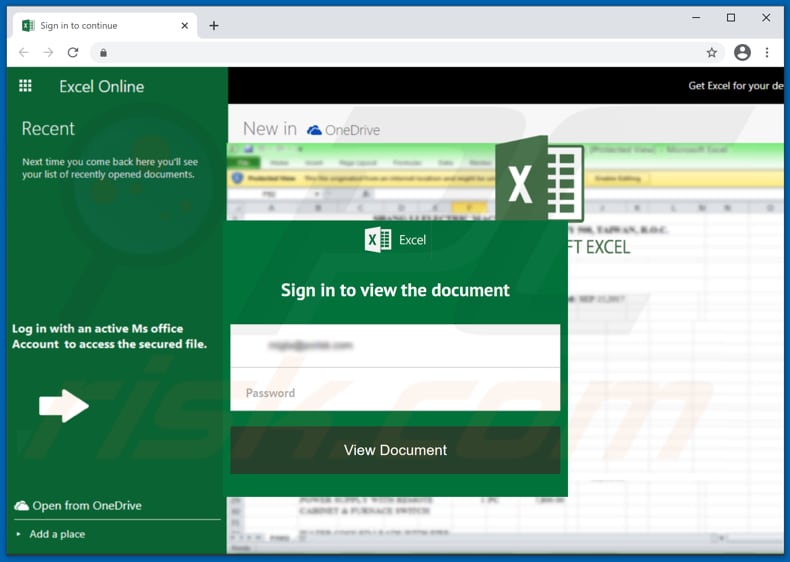
Task: Click the email input field
Action: pyautogui.click(x=395, y=346)
